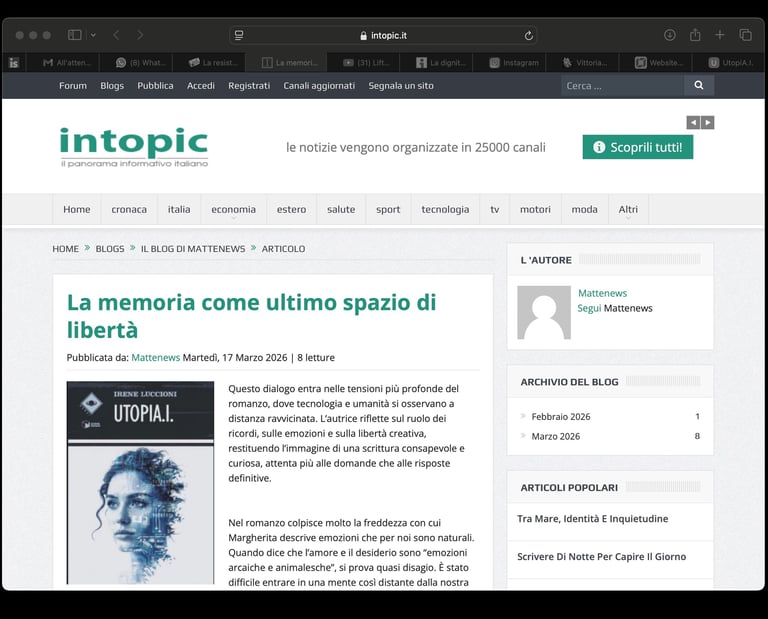
Task: Open the UTOPIA.I. book cover image
Action: pyautogui.click(x=141, y=482)
